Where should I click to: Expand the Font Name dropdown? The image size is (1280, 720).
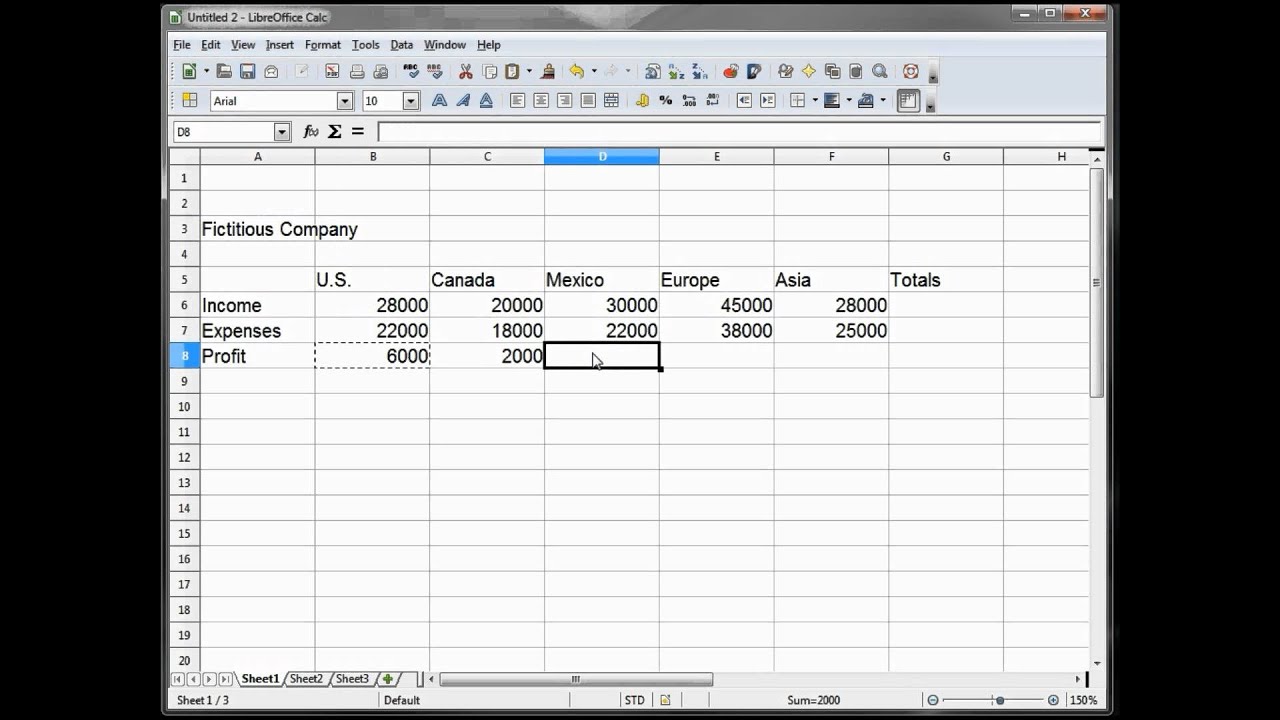(344, 101)
